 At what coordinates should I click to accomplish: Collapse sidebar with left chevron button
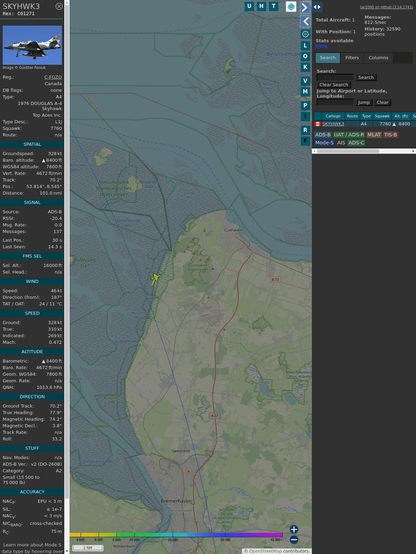tap(305, 22)
